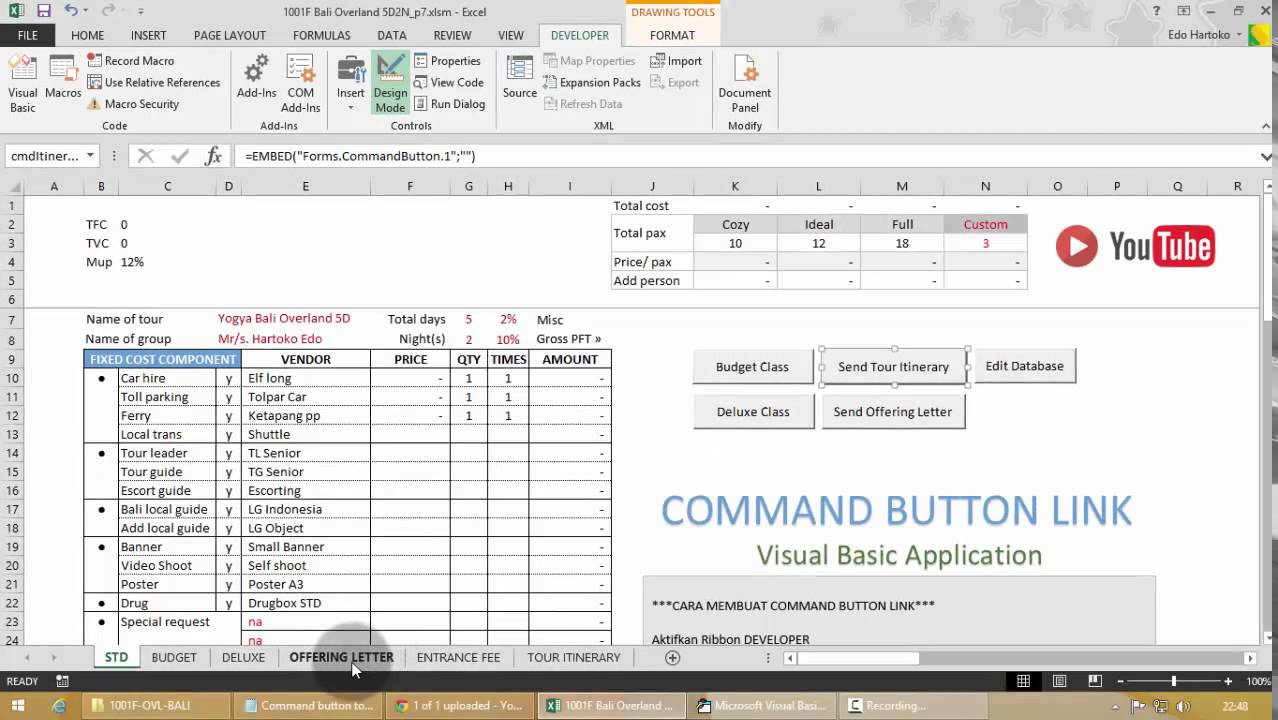Customize the Quick Access Toolbar dropdown
1278x720 pixels.
point(141,12)
